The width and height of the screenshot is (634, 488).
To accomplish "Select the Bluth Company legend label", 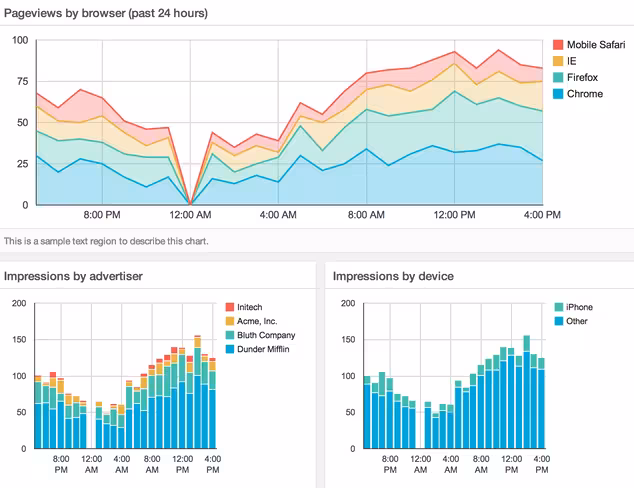I will click(266, 335).
